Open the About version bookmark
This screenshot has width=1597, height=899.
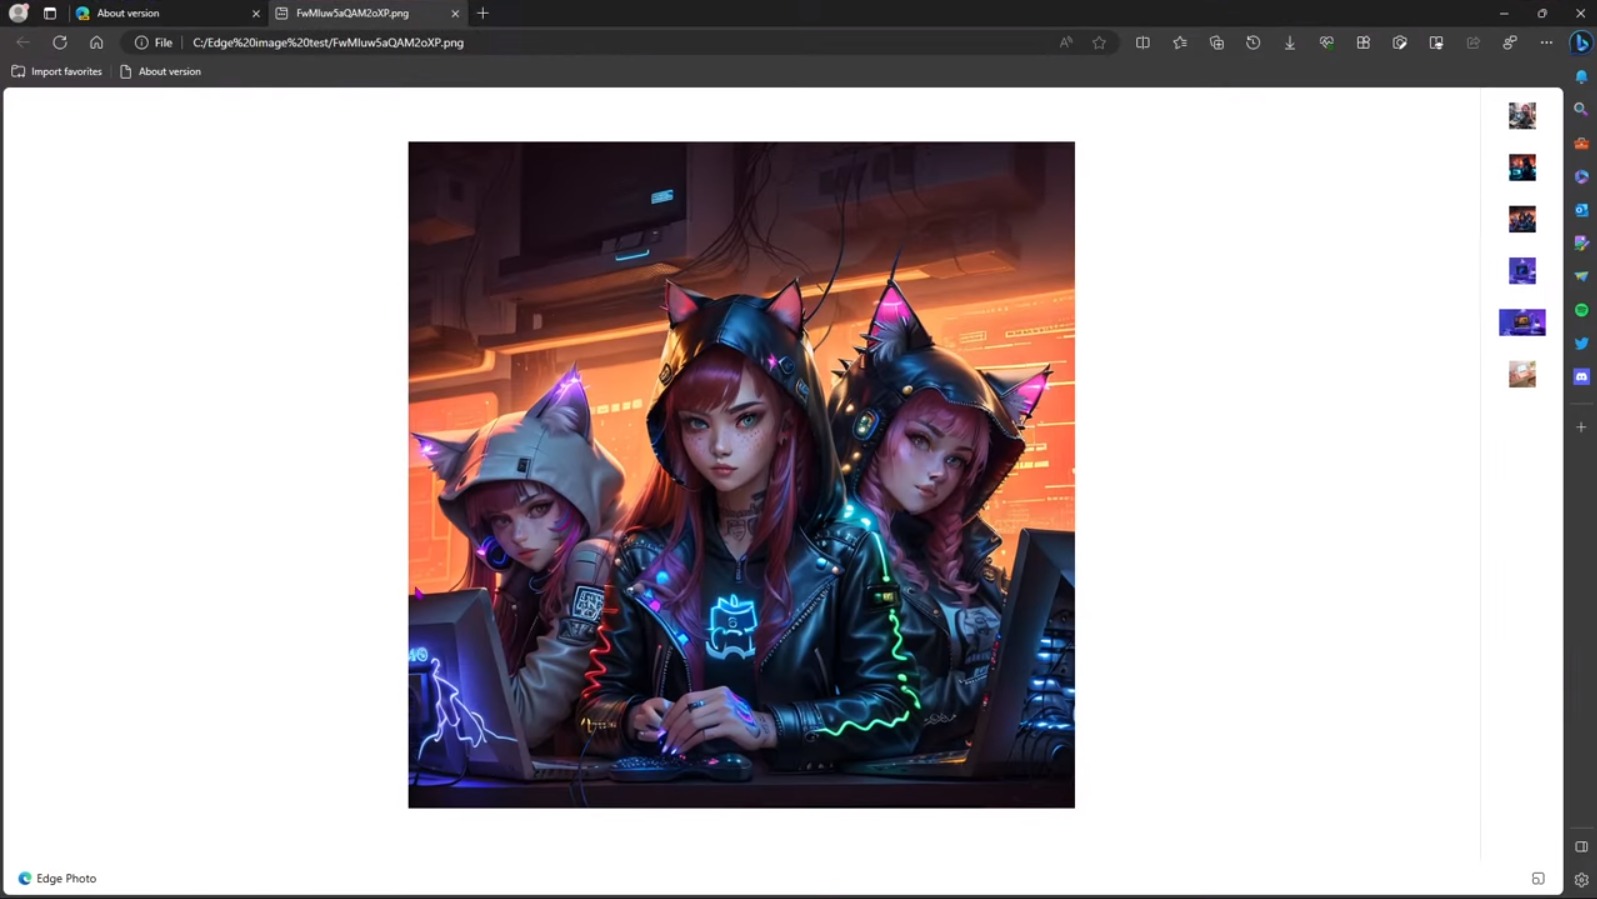click(160, 72)
